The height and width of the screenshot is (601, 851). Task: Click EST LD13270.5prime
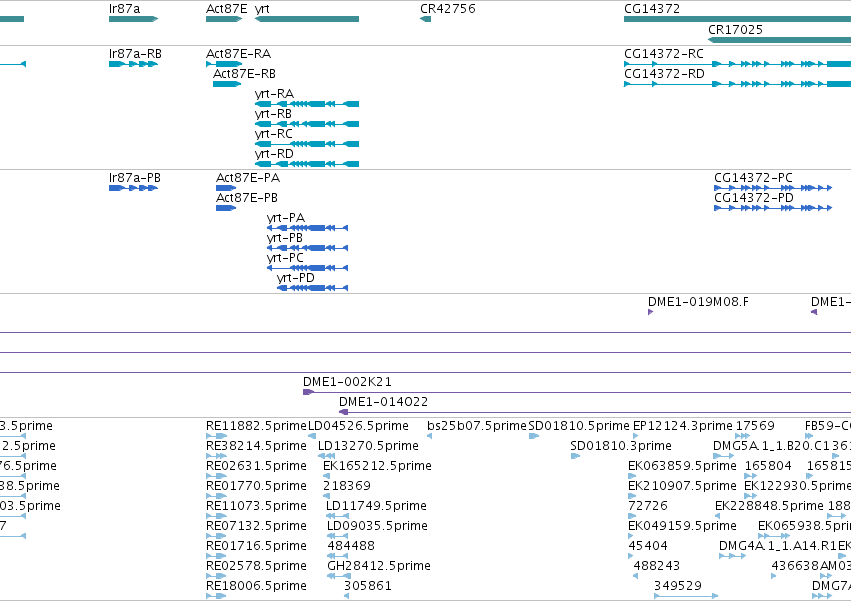(x=326, y=456)
